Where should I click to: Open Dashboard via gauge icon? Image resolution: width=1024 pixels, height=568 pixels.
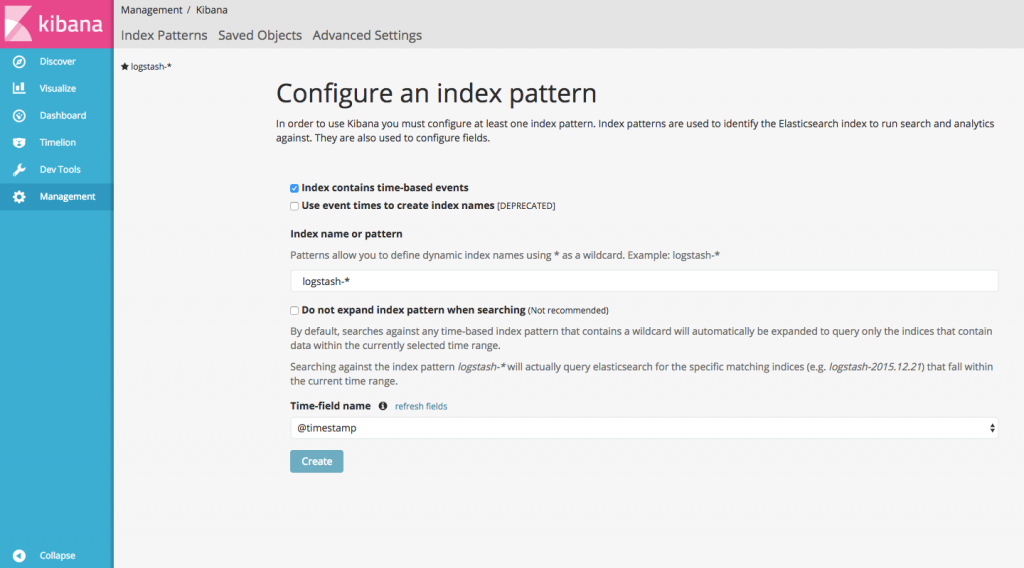click(x=19, y=116)
